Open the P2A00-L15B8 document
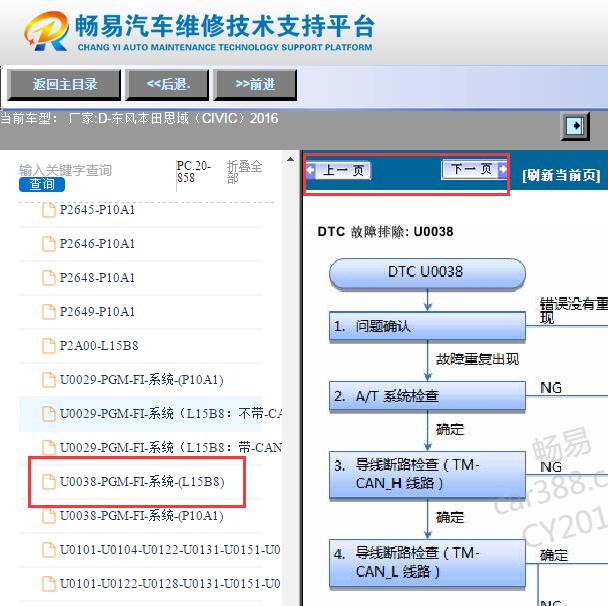This screenshot has width=608, height=606. [x=99, y=346]
